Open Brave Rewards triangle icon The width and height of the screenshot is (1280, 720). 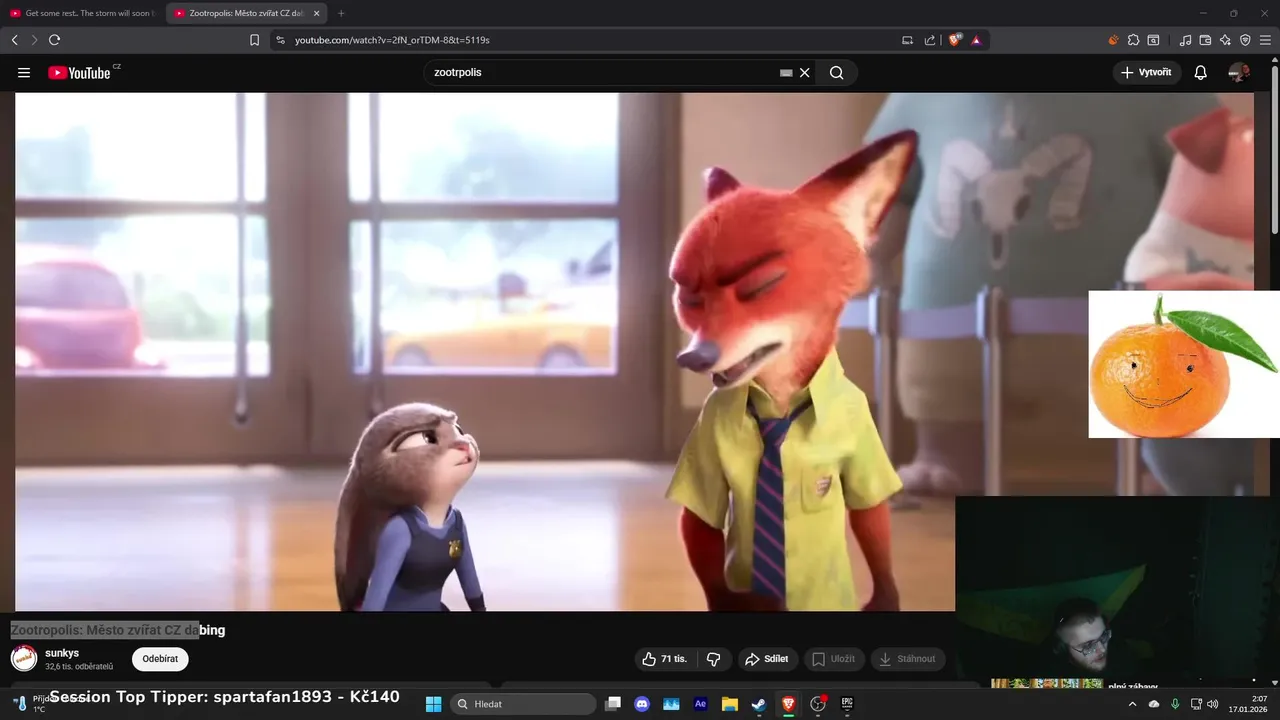pyautogui.click(x=976, y=40)
